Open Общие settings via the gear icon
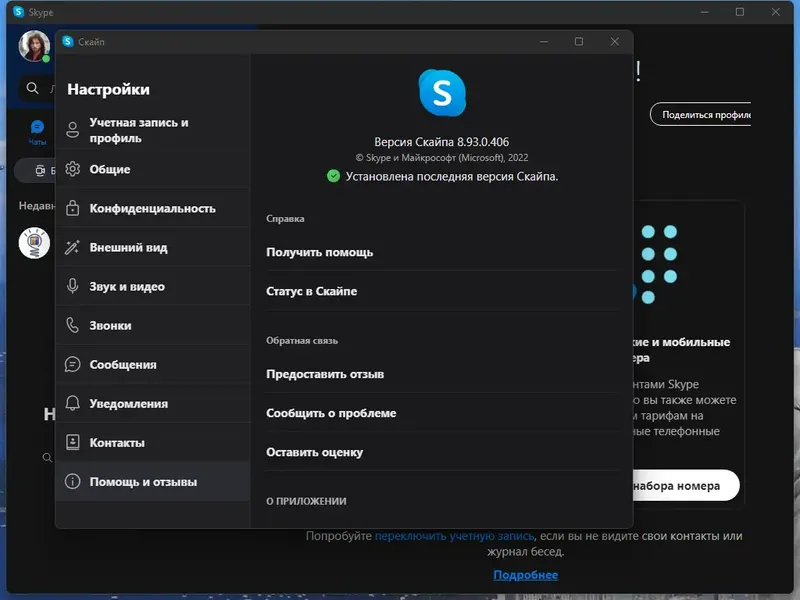This screenshot has width=800, height=600. [72, 169]
